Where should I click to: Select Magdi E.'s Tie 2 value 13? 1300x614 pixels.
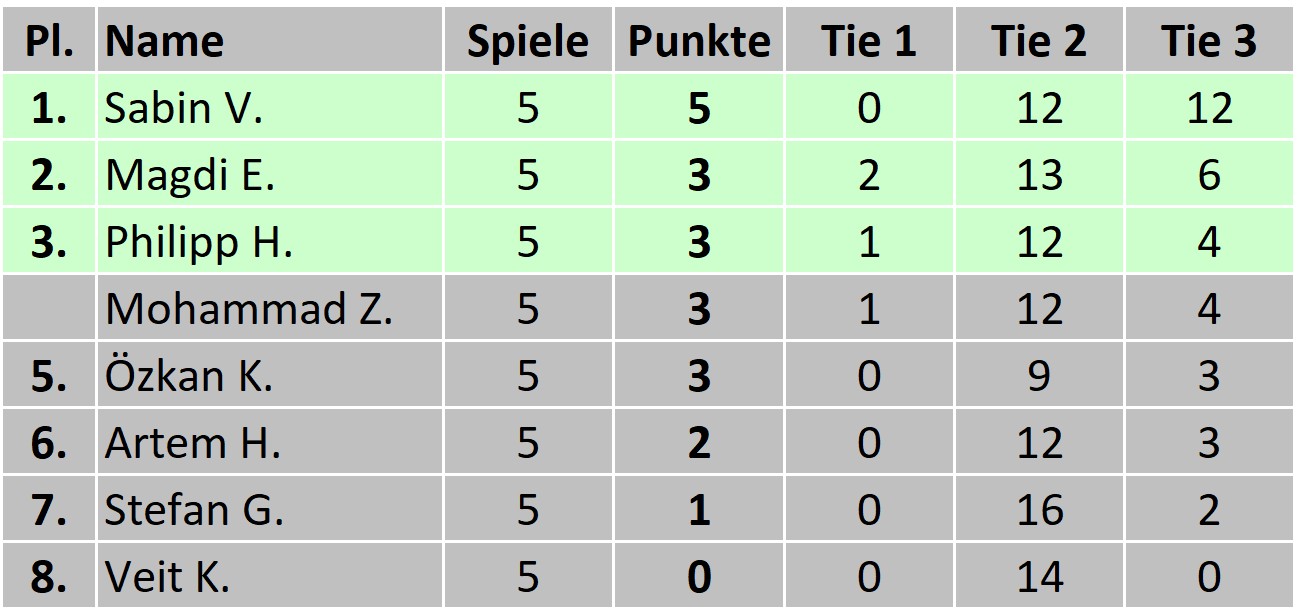(1039, 175)
